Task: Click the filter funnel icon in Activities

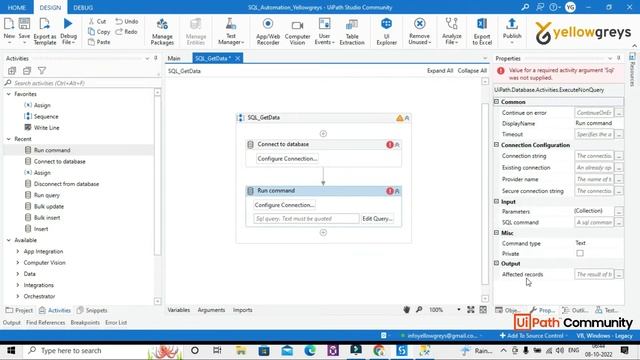Action: coord(42,71)
